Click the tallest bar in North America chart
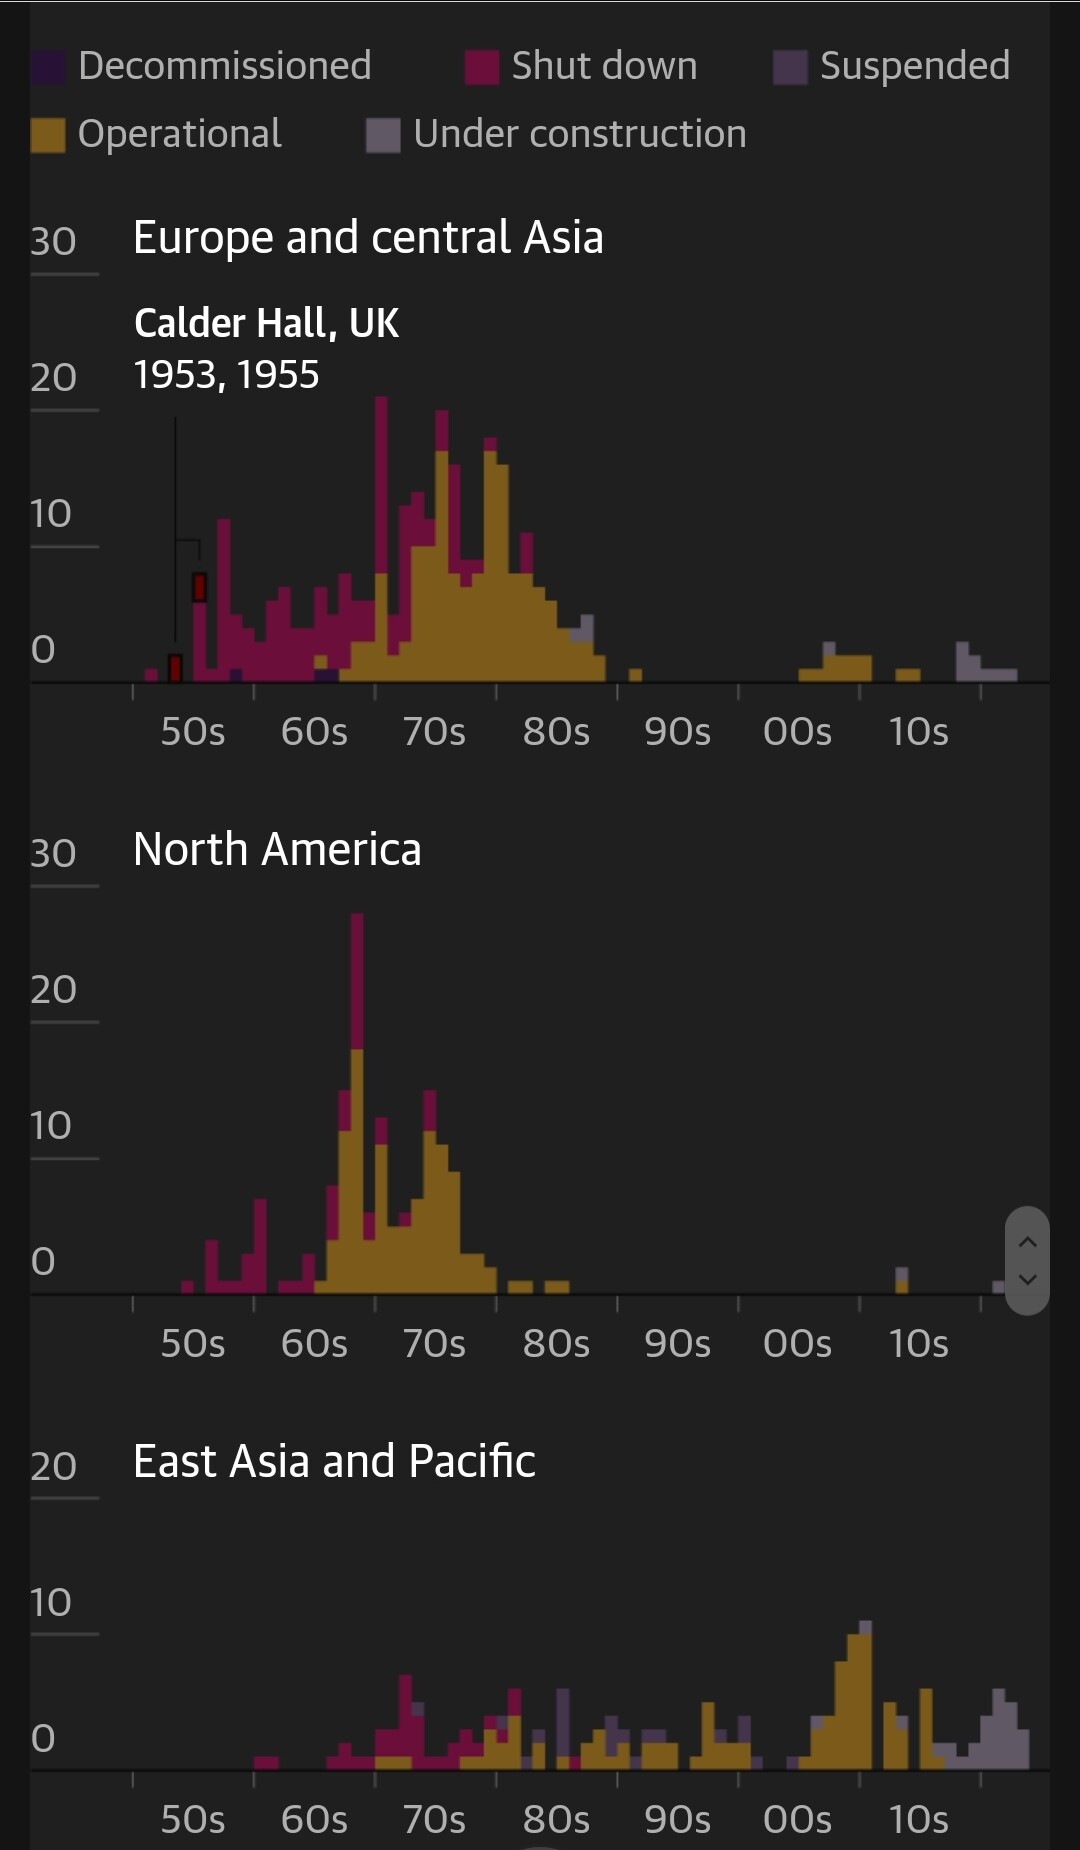Screen dimensions: 1080x1850 pos(357,1100)
